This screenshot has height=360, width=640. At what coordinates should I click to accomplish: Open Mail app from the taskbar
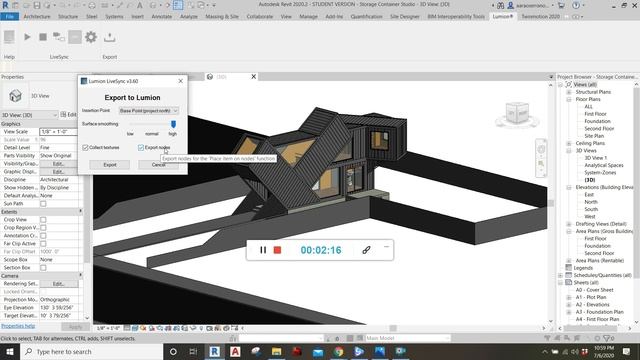[318, 351]
